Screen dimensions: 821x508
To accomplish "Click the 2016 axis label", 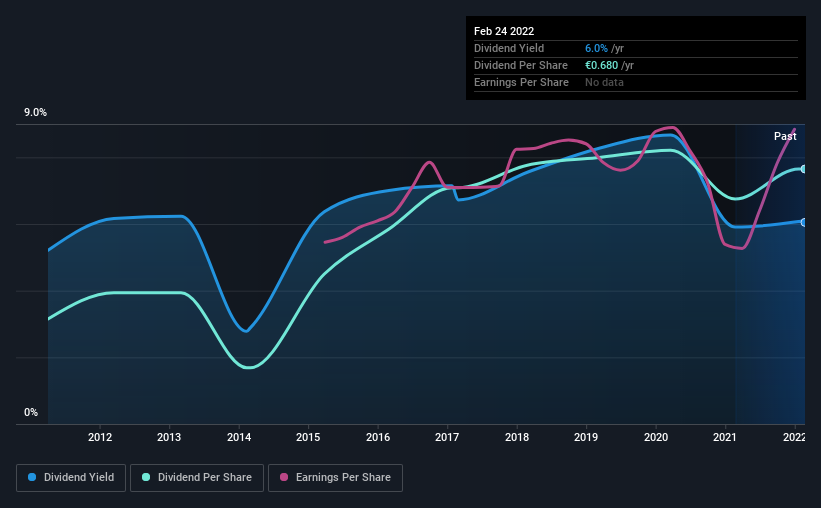I will point(378,437).
